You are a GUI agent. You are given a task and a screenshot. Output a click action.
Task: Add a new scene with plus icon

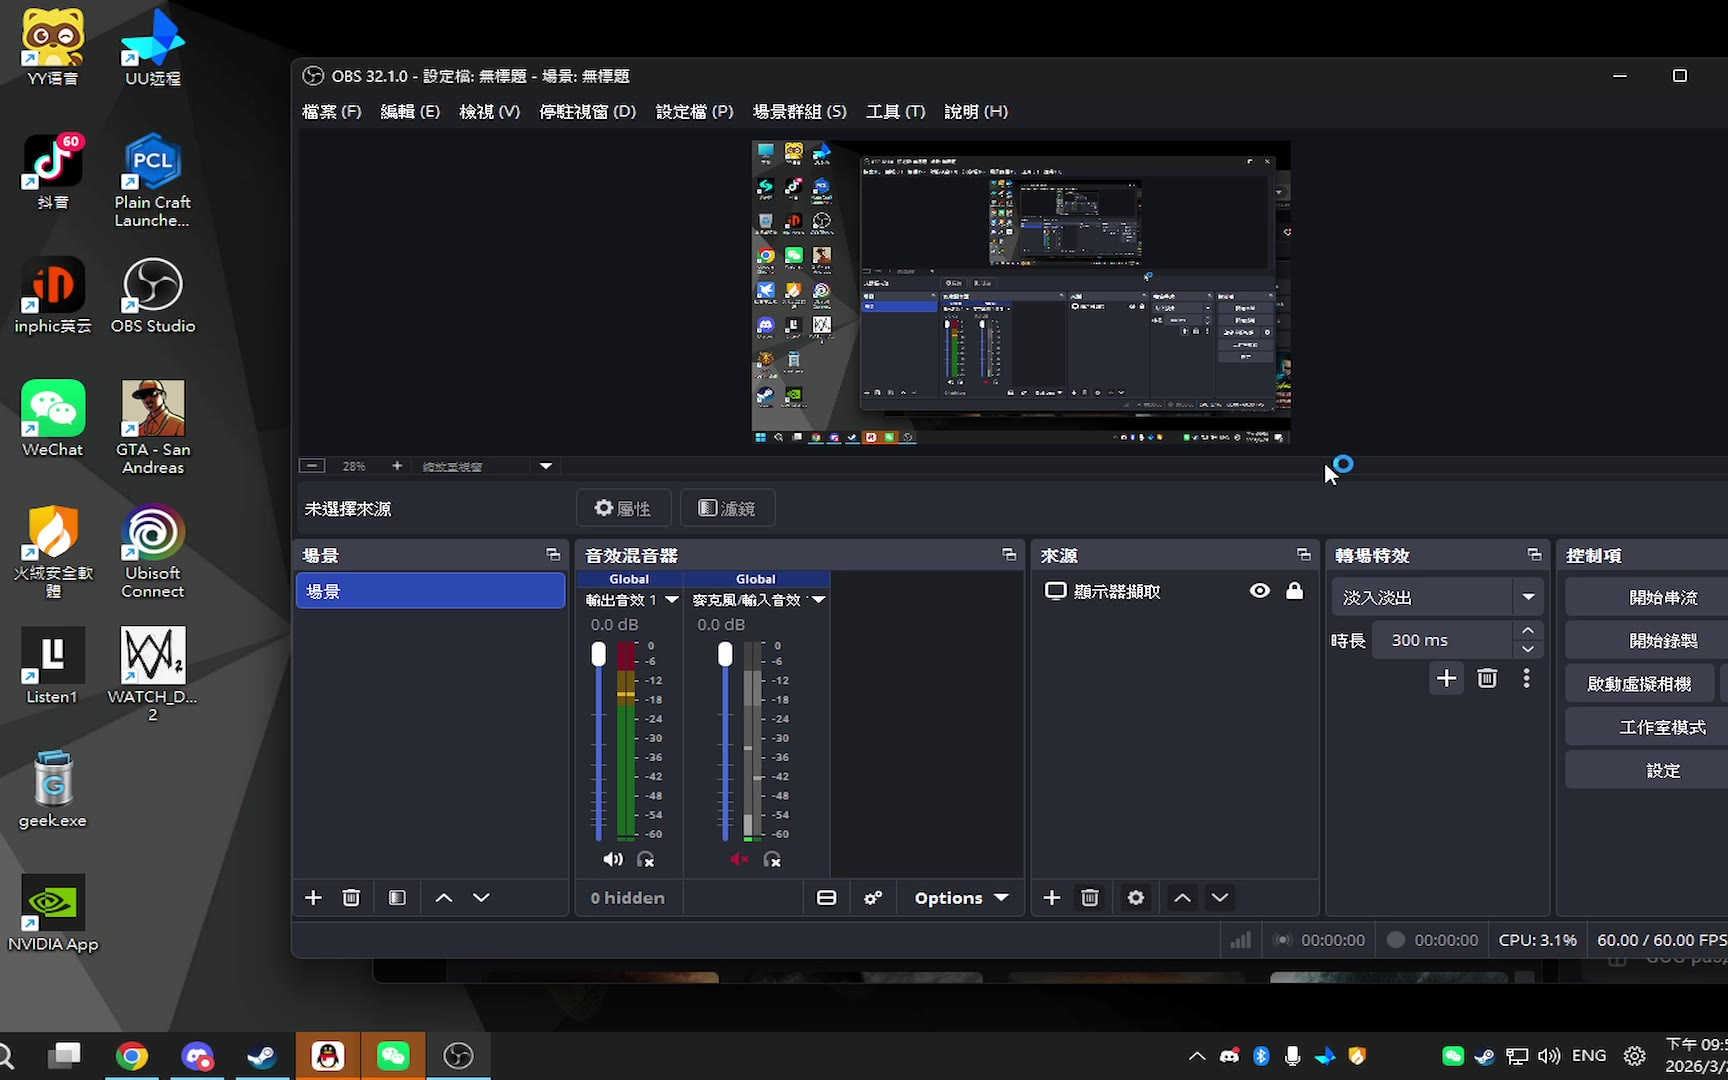tap(313, 898)
